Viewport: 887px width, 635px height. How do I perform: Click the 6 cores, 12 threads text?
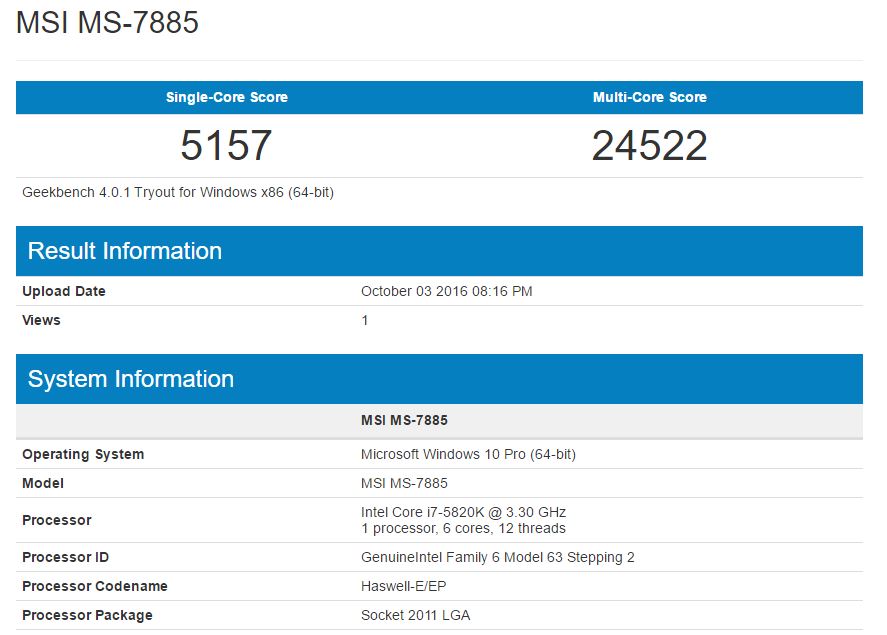pyautogui.click(x=503, y=528)
